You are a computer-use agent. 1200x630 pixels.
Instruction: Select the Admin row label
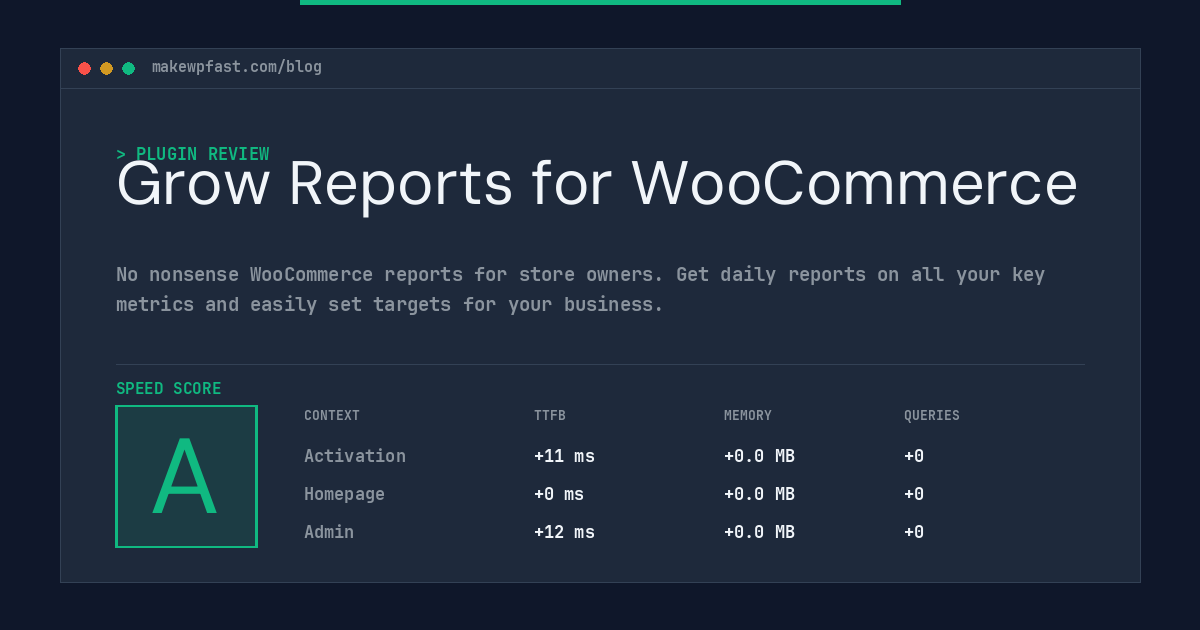tap(329, 532)
